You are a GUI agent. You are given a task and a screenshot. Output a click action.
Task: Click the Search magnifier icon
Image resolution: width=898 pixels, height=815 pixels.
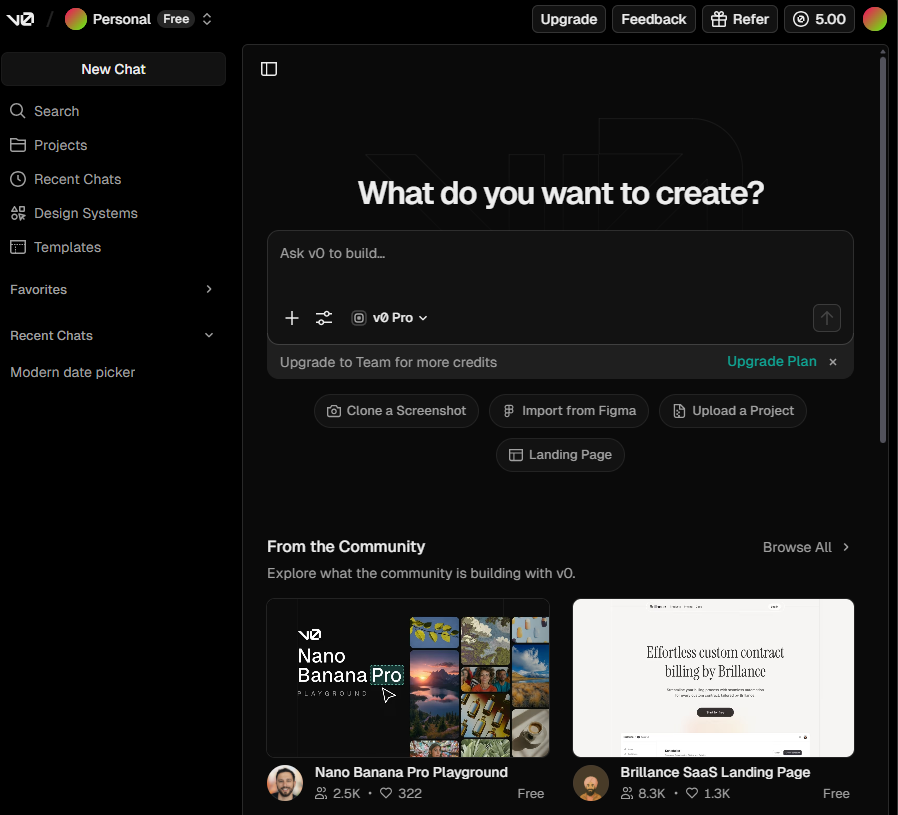tap(18, 111)
